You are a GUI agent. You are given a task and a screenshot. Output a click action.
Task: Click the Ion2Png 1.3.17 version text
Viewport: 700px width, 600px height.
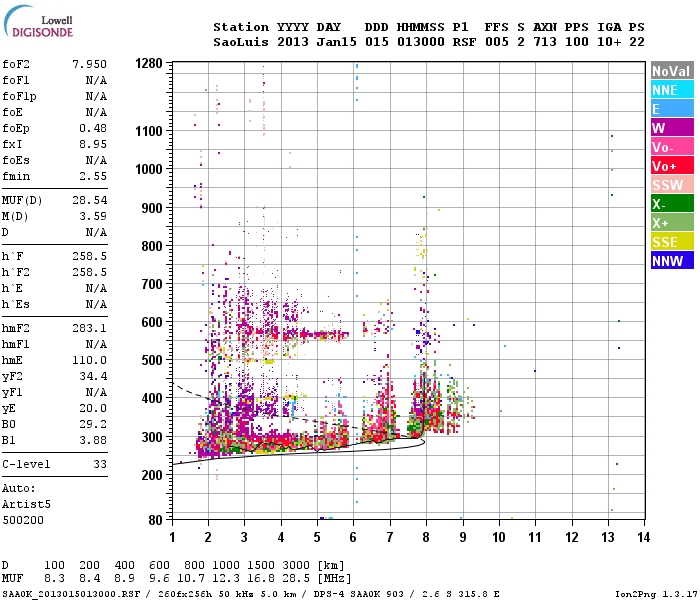click(655, 594)
